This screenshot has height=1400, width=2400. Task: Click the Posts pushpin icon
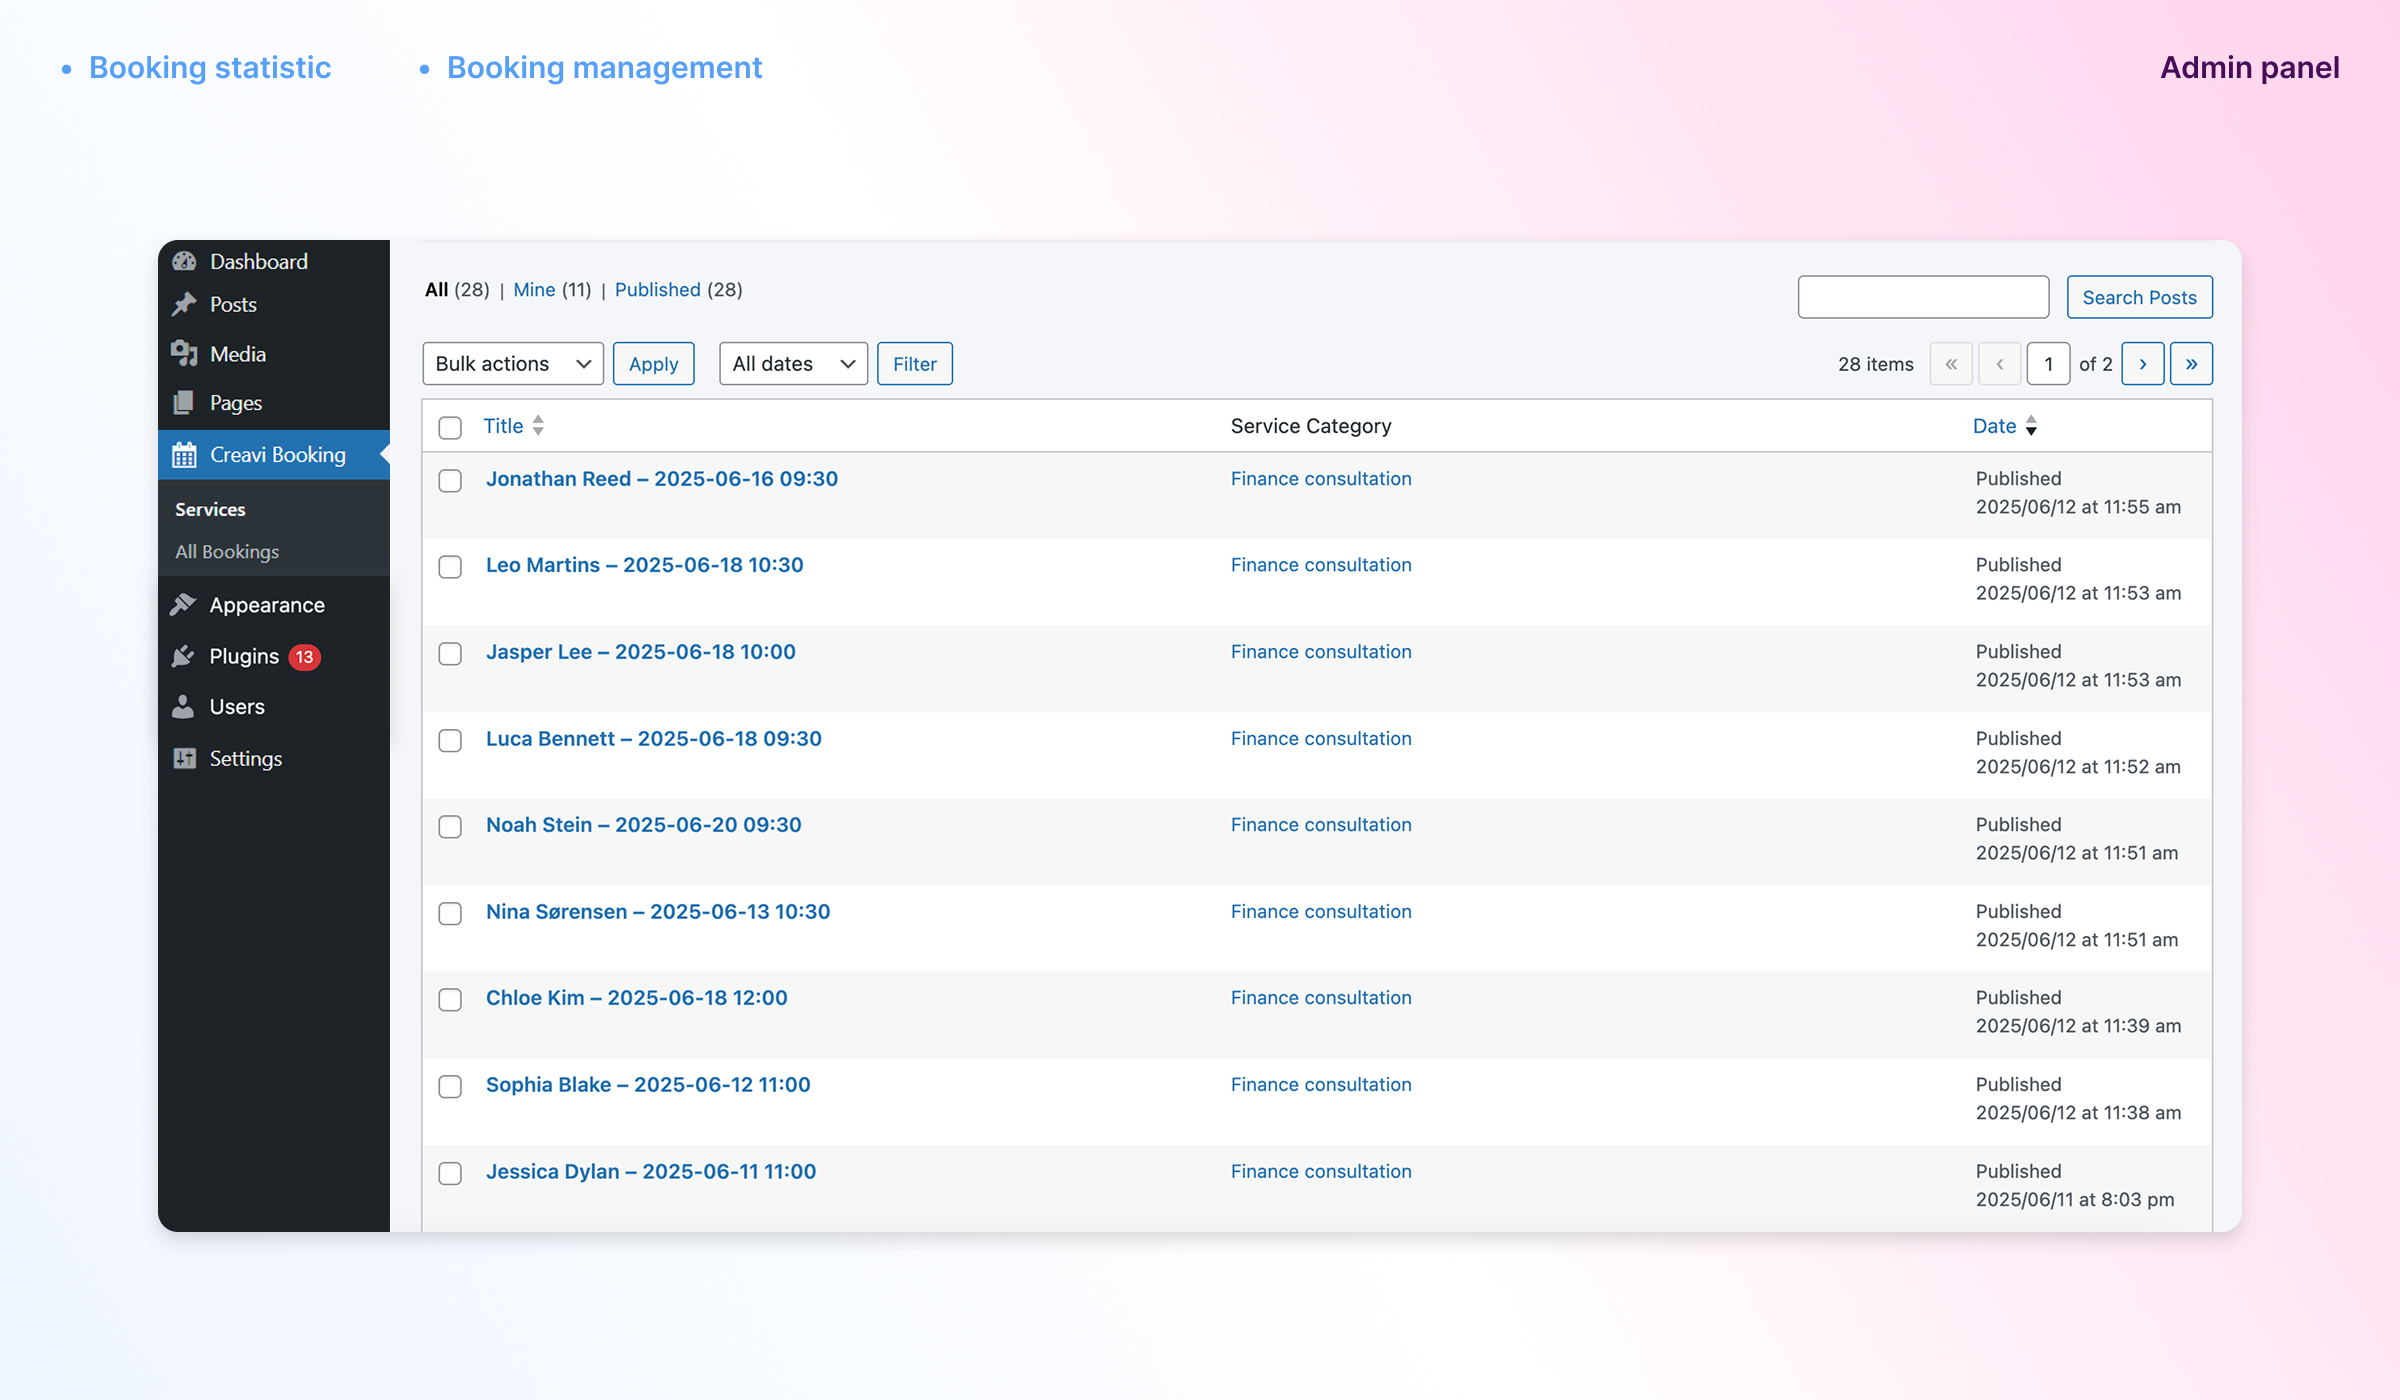[184, 304]
